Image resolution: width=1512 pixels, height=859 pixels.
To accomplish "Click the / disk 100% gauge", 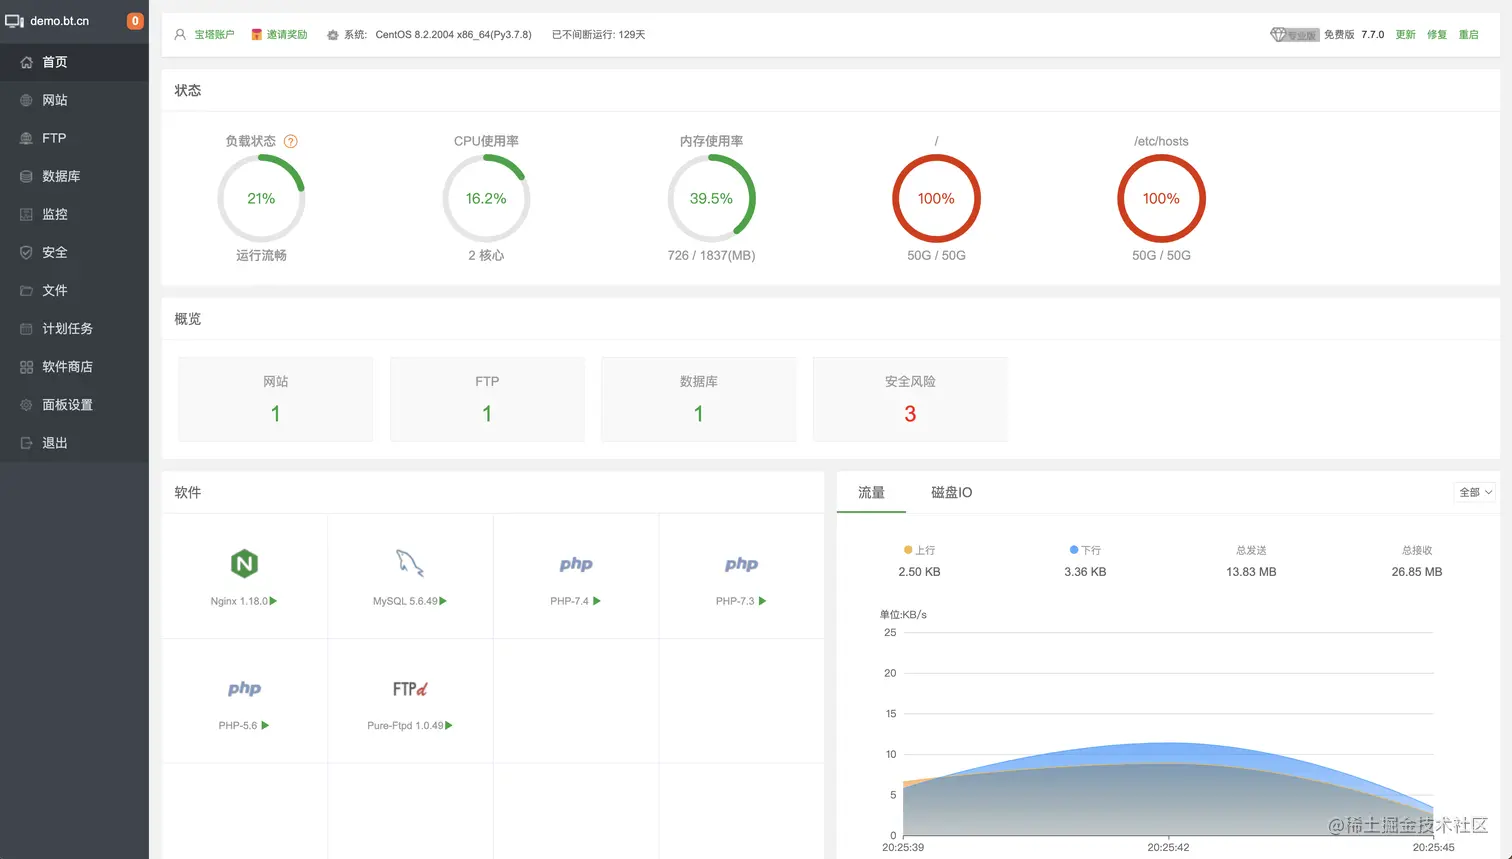I will coord(936,198).
